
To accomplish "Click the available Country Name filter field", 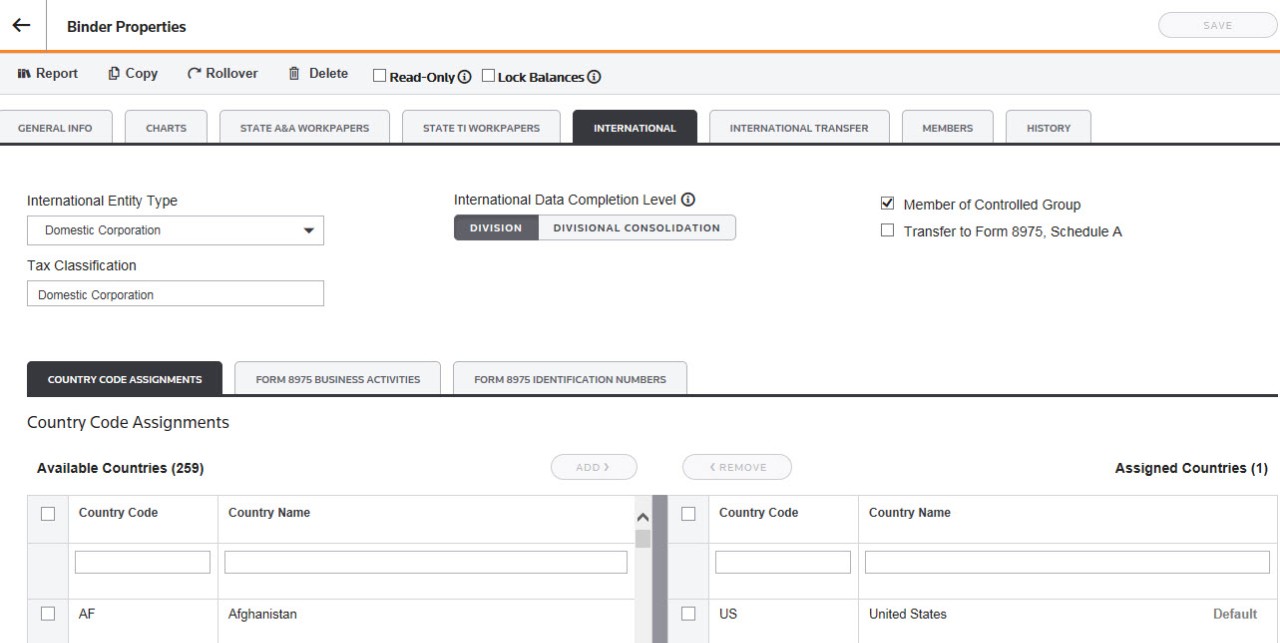I will (x=426, y=562).
